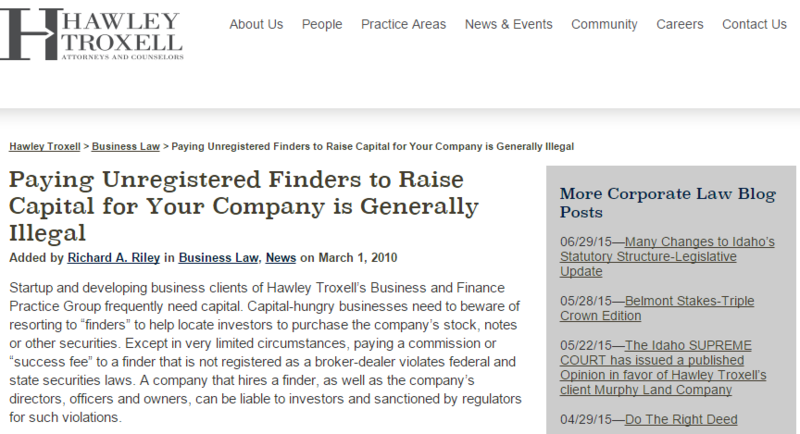The image size is (800, 434).
Task: Open the About Us menu
Action: 256,25
